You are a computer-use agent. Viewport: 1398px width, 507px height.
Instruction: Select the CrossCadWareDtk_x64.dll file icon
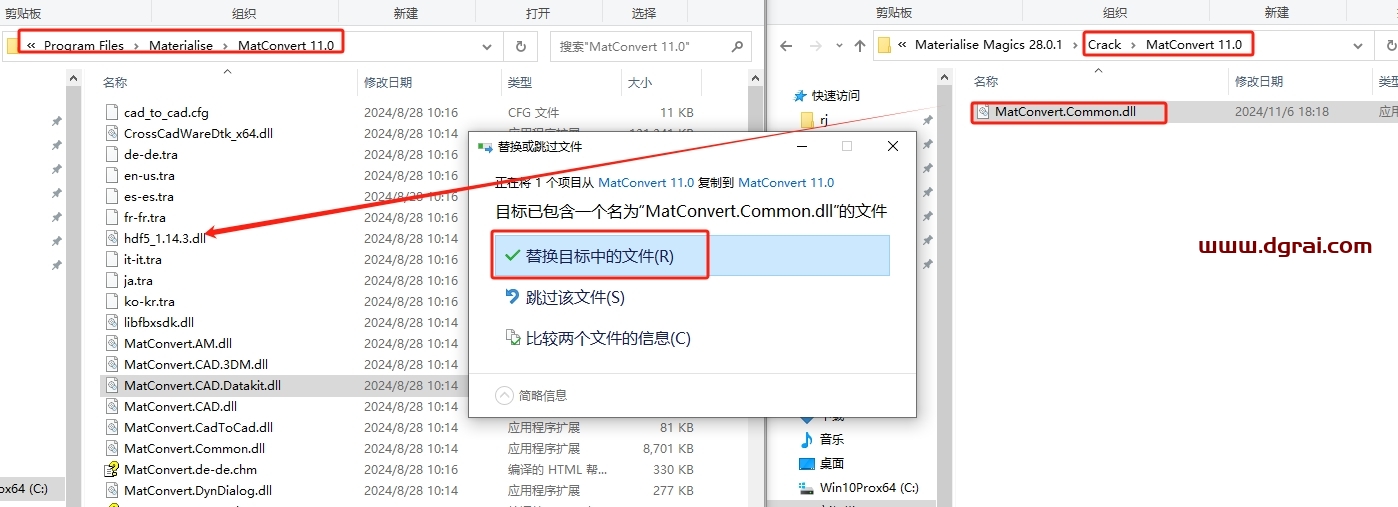click(112, 133)
